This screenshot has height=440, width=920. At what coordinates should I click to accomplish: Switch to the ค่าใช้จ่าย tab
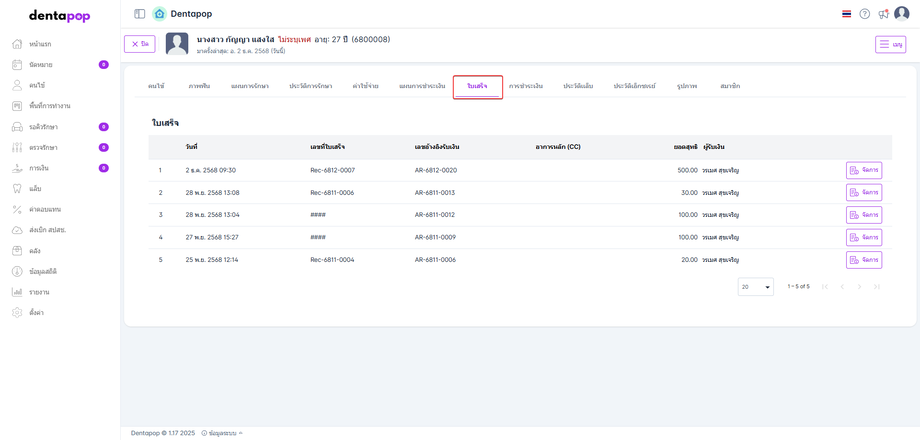point(365,86)
